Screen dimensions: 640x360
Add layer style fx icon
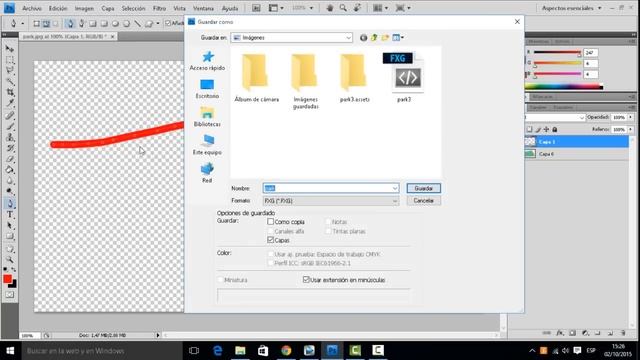560,333
